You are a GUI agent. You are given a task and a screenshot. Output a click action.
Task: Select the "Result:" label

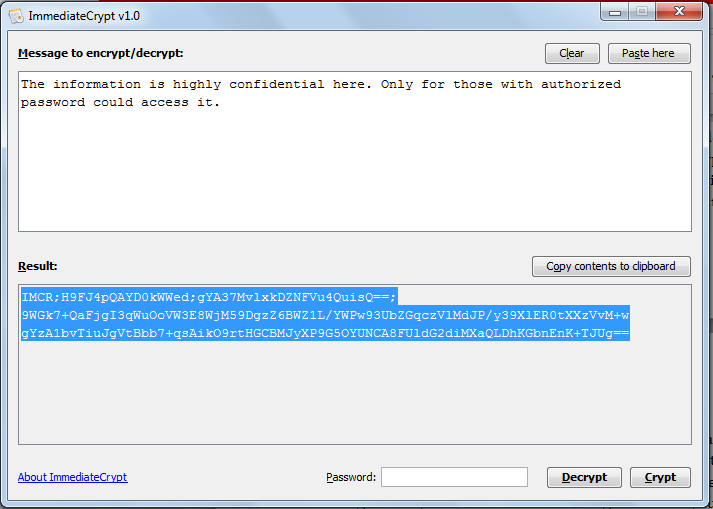click(x=38, y=266)
